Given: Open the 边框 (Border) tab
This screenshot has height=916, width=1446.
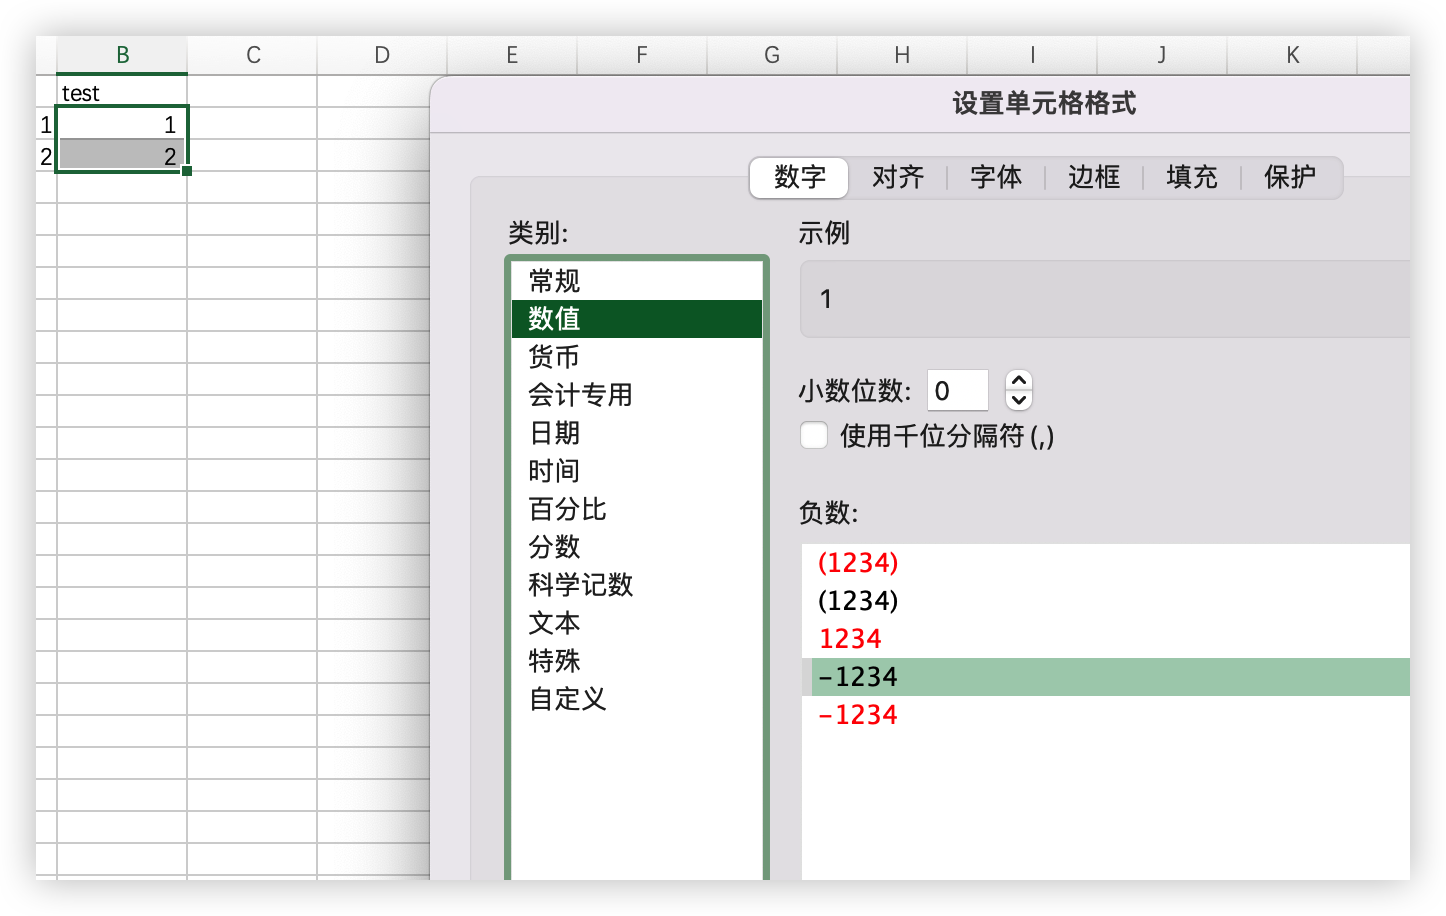Looking at the screenshot, I should [x=1093, y=177].
